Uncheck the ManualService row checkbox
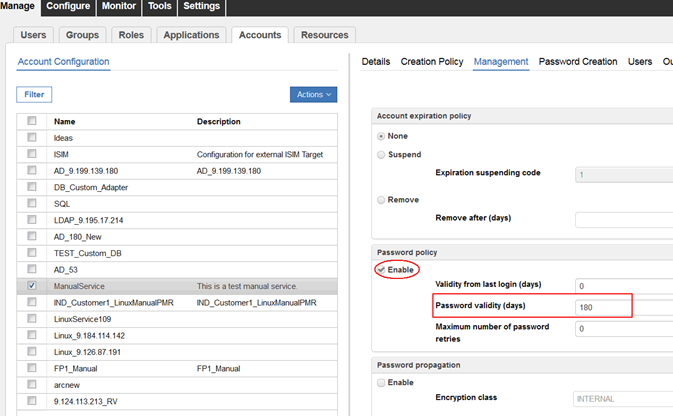The image size is (673, 416). coord(32,285)
